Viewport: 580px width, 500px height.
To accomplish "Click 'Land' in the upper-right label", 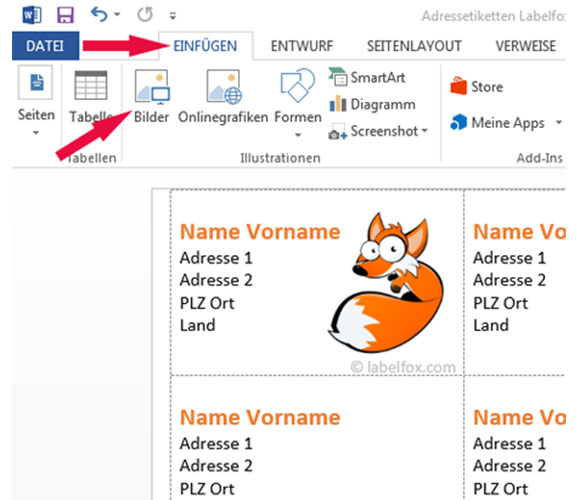I will pyautogui.click(x=491, y=325).
